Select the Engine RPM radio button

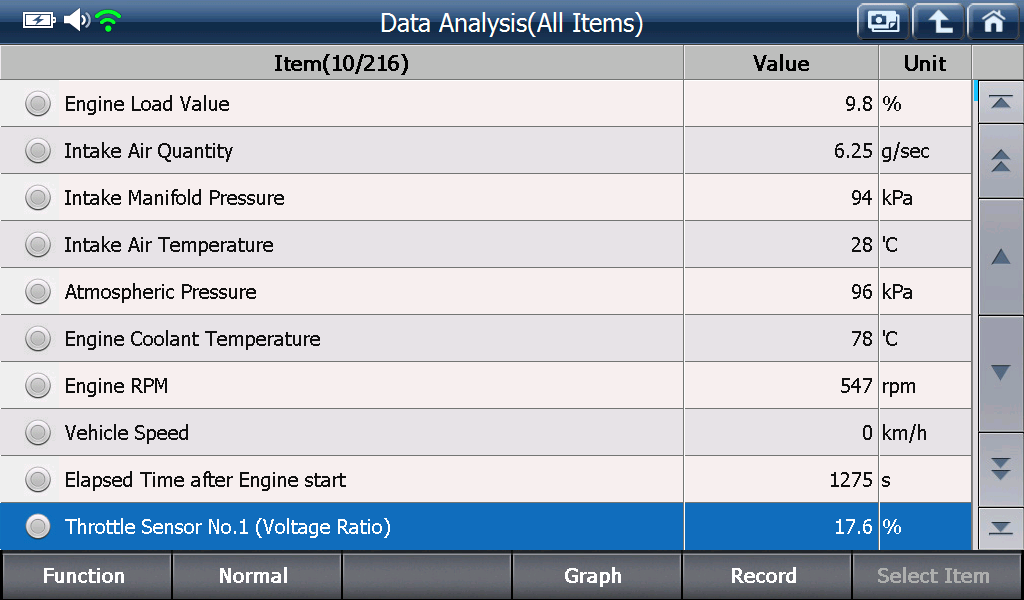click(x=38, y=386)
